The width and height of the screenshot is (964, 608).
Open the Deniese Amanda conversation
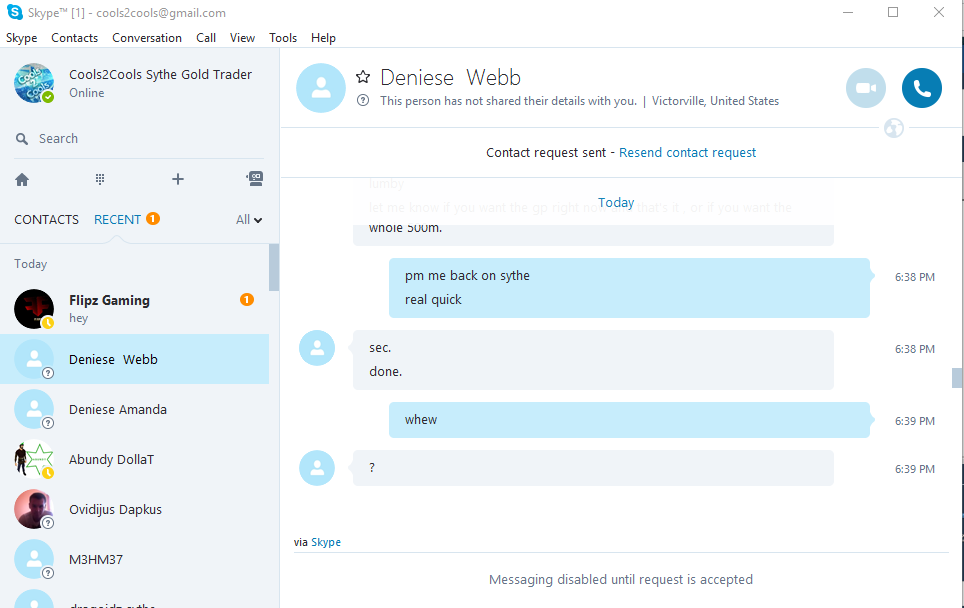tap(135, 409)
